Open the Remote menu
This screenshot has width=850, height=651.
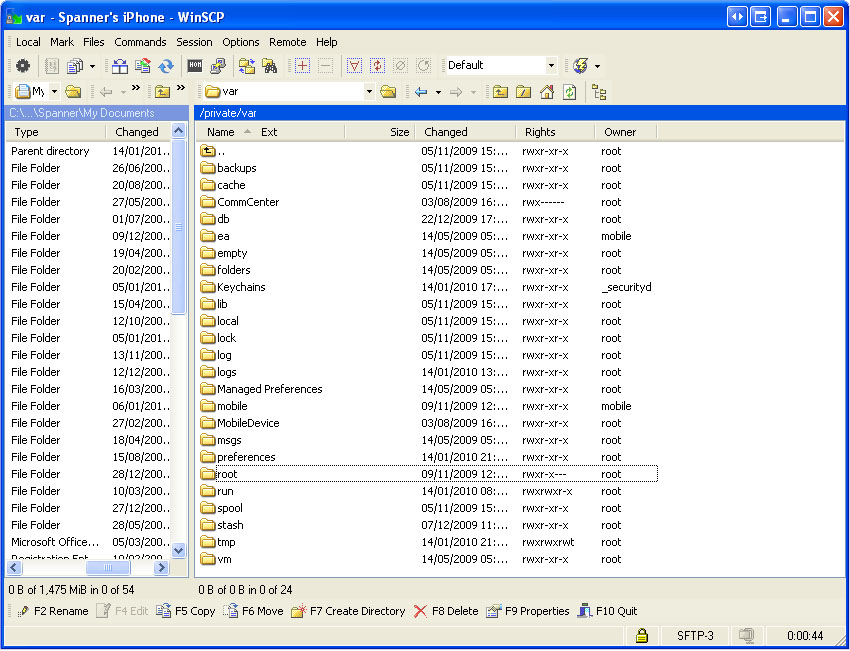pyautogui.click(x=287, y=42)
